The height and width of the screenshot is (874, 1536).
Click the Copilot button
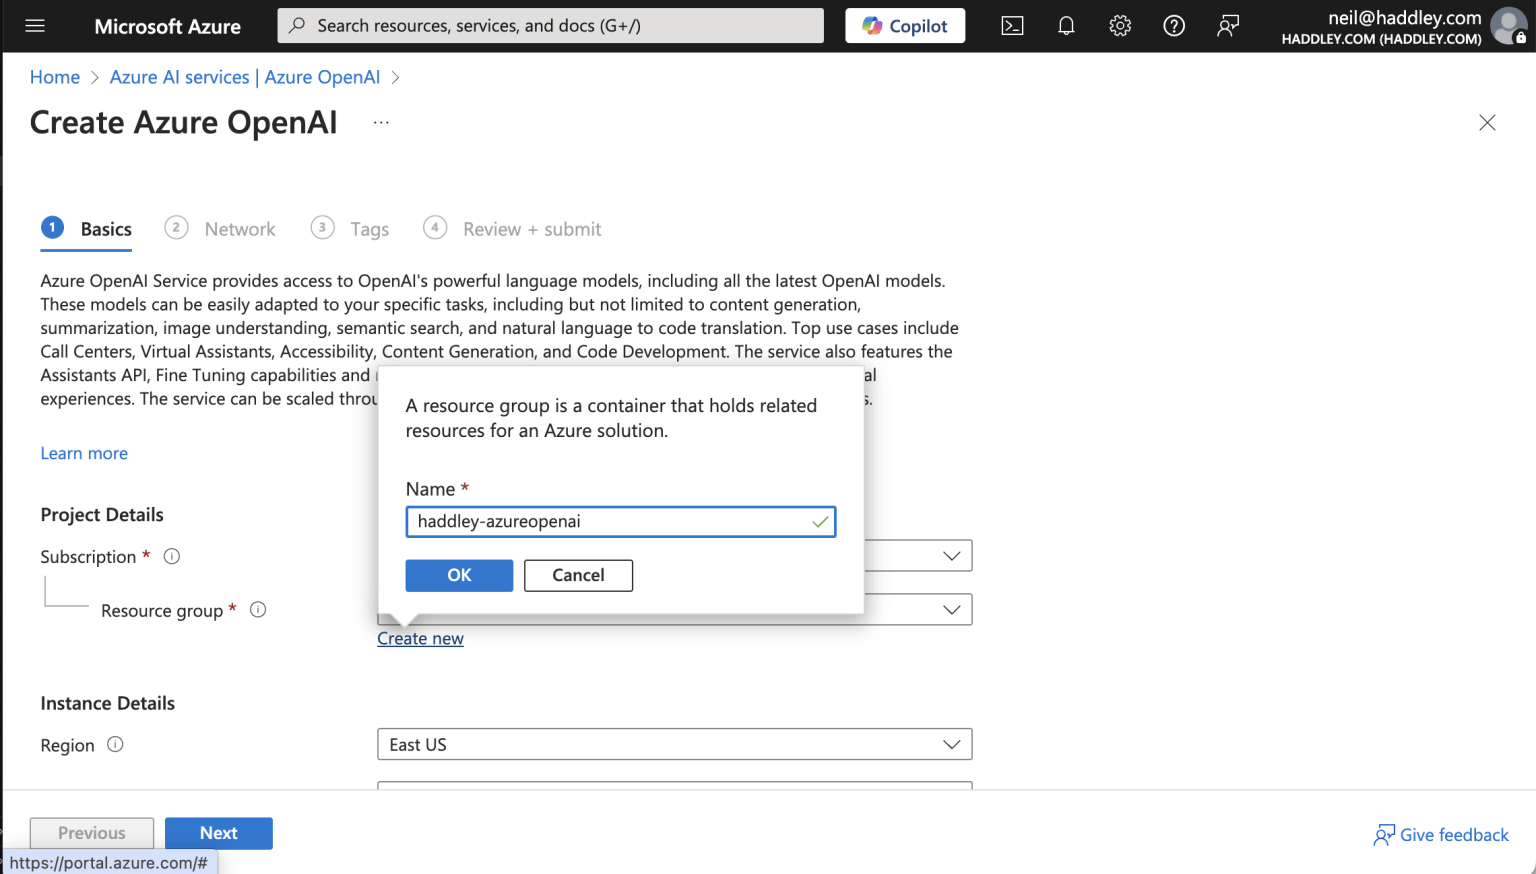905,26
